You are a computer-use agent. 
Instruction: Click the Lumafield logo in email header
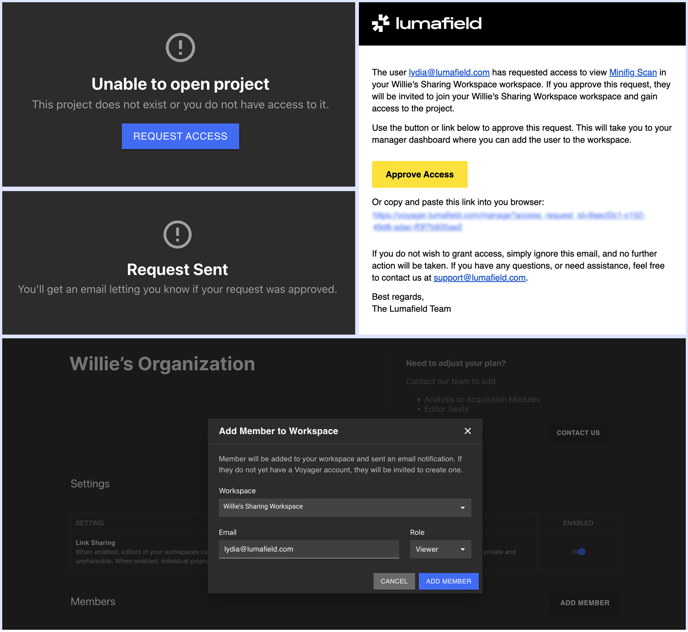[x=427, y=23]
